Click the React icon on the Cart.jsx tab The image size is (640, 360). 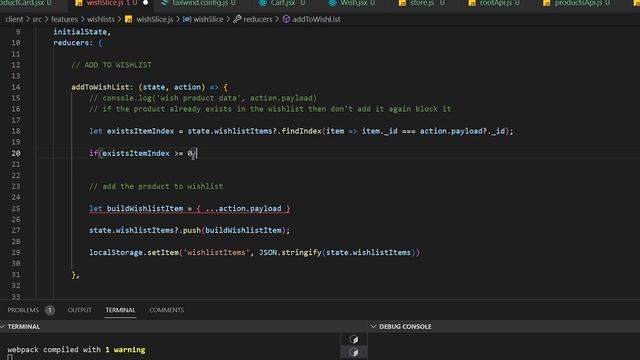tap(263, 3)
